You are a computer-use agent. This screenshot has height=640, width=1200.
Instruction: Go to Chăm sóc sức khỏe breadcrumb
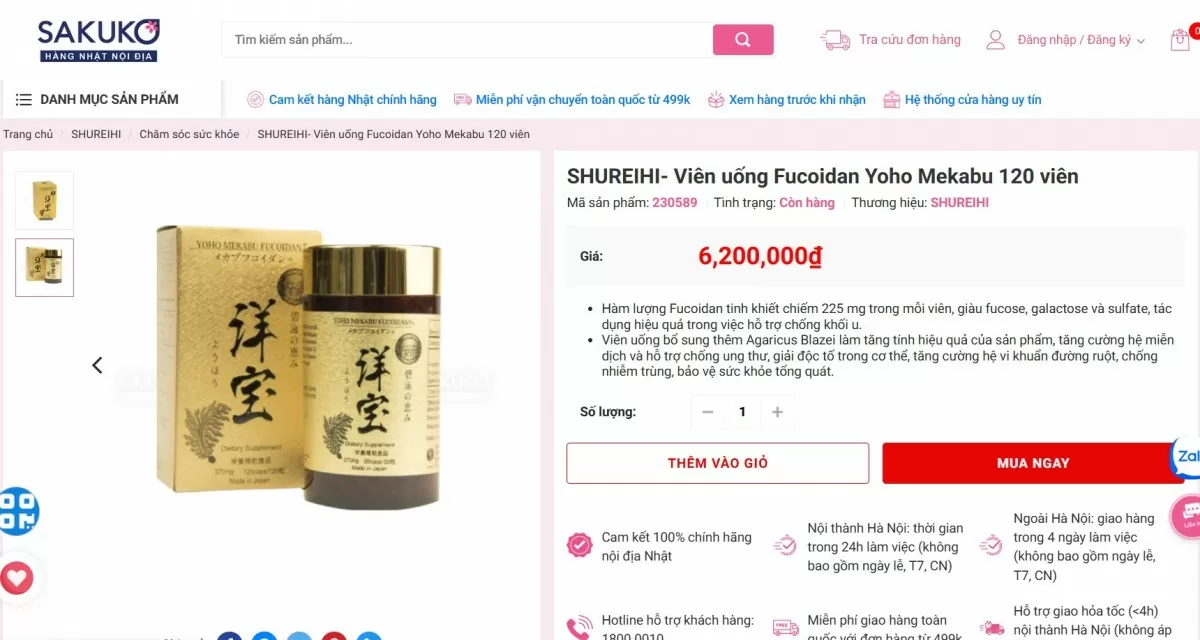click(x=189, y=134)
